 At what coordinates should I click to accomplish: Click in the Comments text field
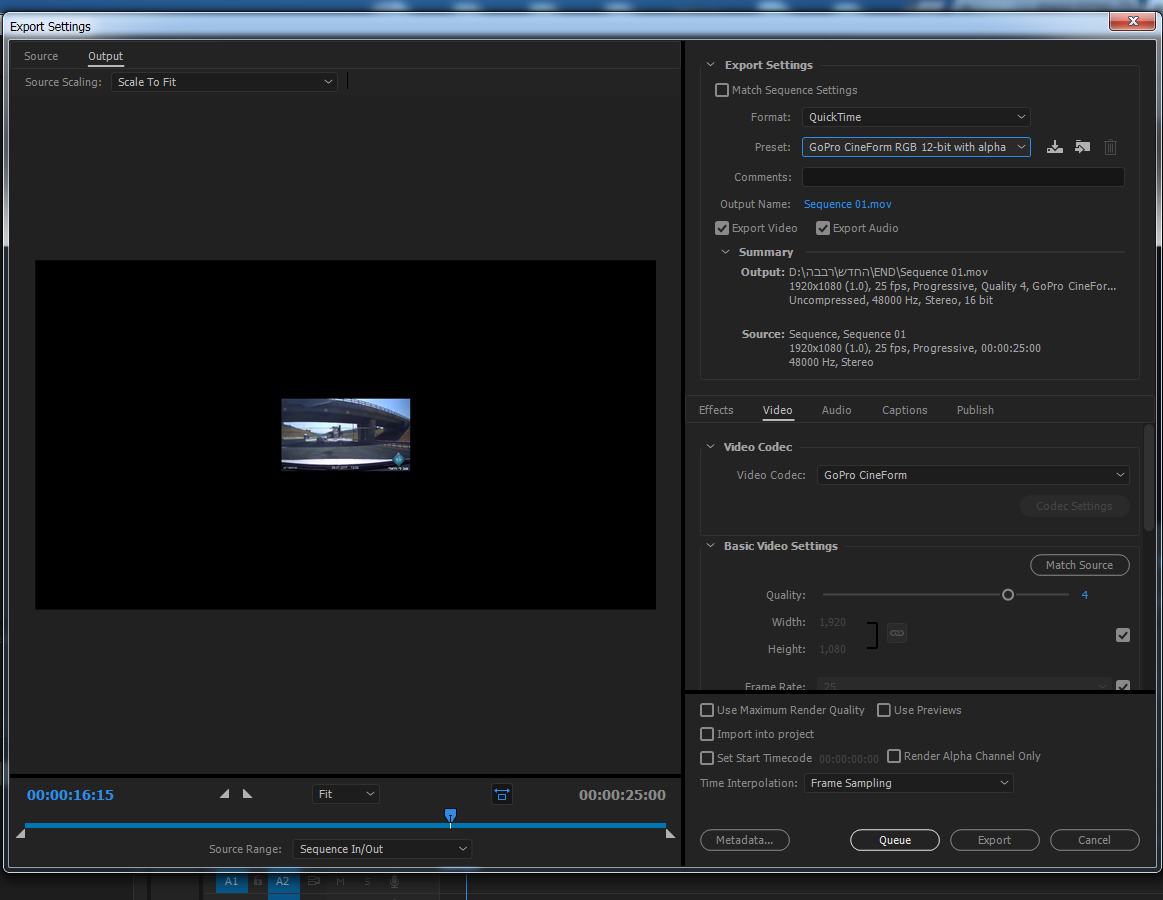(962, 177)
